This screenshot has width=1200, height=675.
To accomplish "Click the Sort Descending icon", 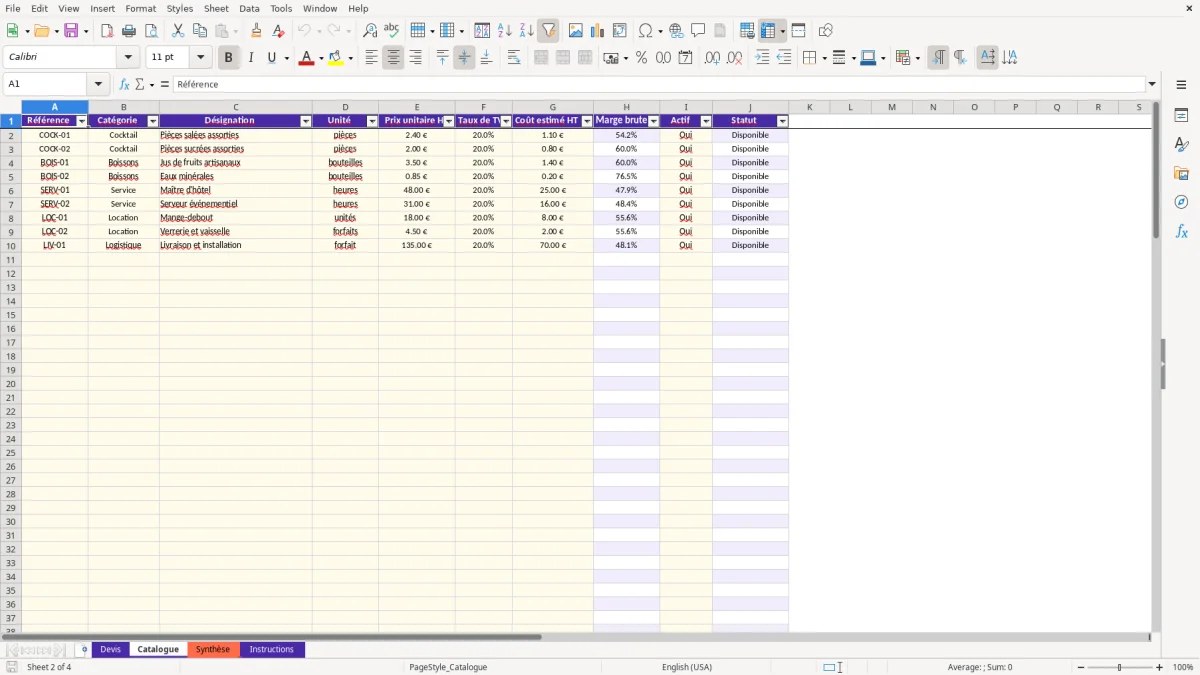I will pos(527,31).
